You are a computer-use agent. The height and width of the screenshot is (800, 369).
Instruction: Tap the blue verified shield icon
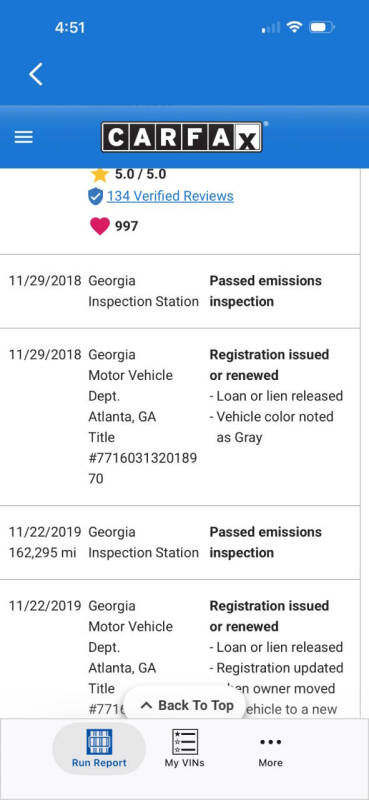(x=95, y=196)
